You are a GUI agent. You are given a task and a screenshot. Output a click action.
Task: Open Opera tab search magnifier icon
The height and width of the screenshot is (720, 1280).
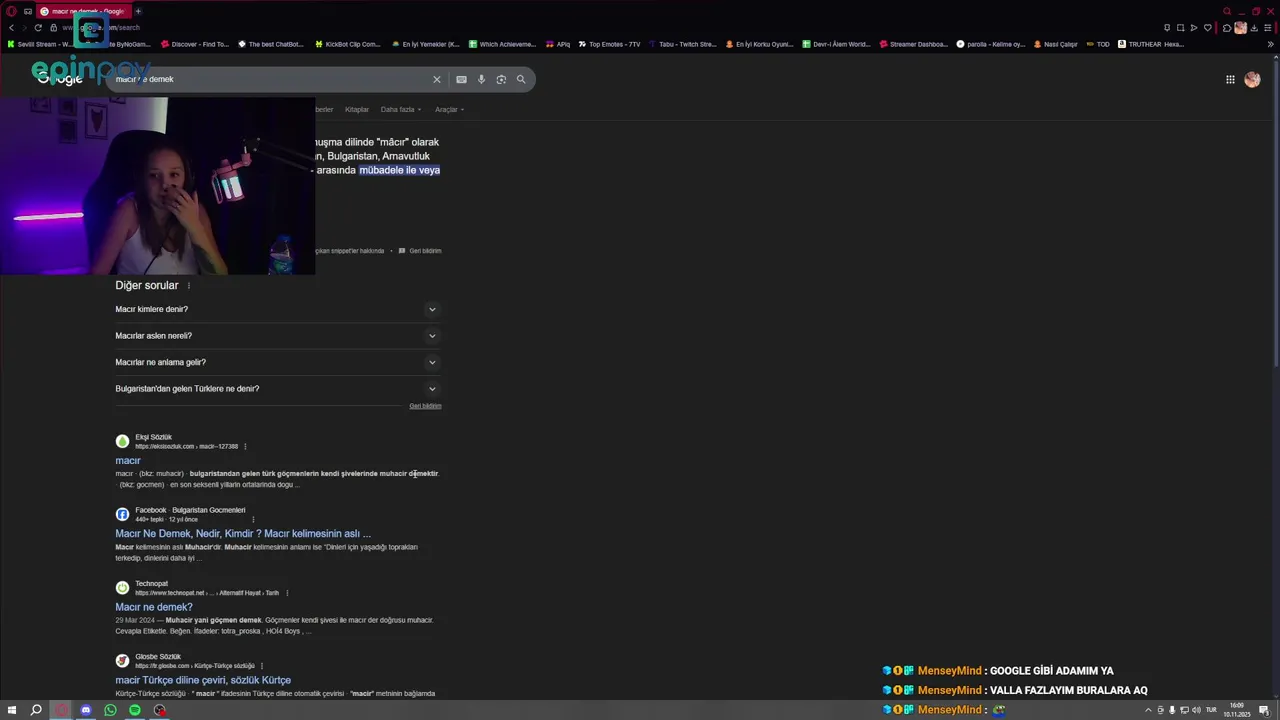pos(1227,11)
